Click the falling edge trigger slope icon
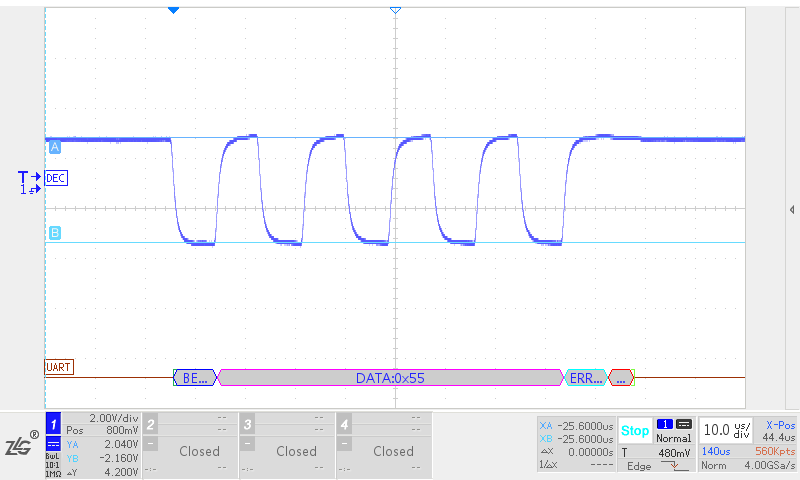 click(x=679, y=466)
